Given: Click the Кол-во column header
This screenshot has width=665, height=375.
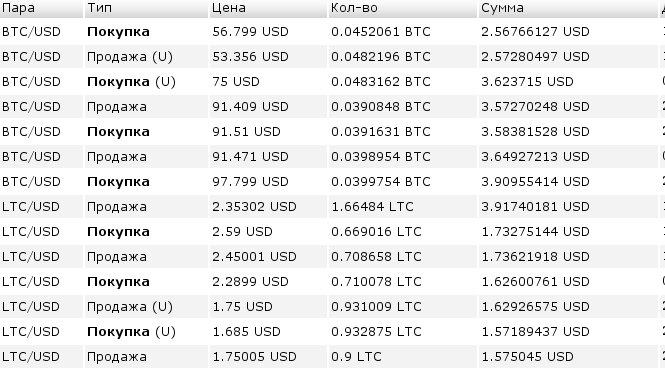Looking at the screenshot, I should pos(403,8).
